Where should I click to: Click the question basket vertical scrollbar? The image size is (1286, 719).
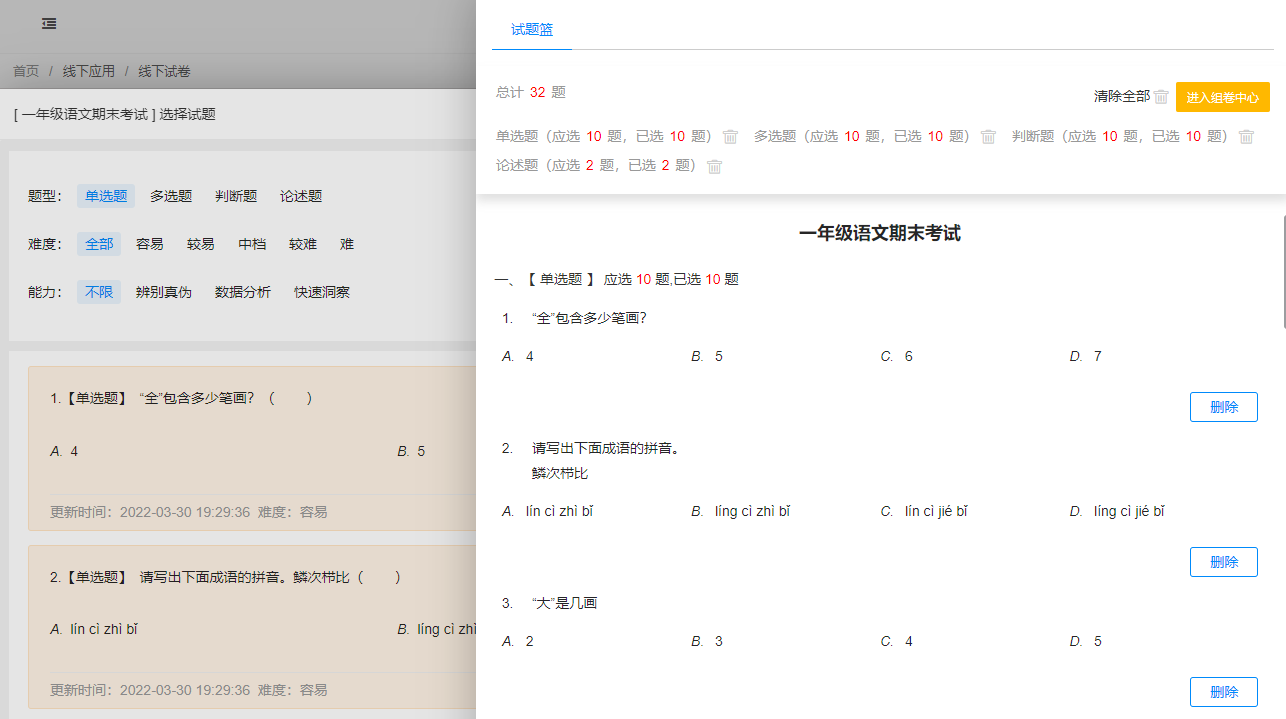[1283, 270]
